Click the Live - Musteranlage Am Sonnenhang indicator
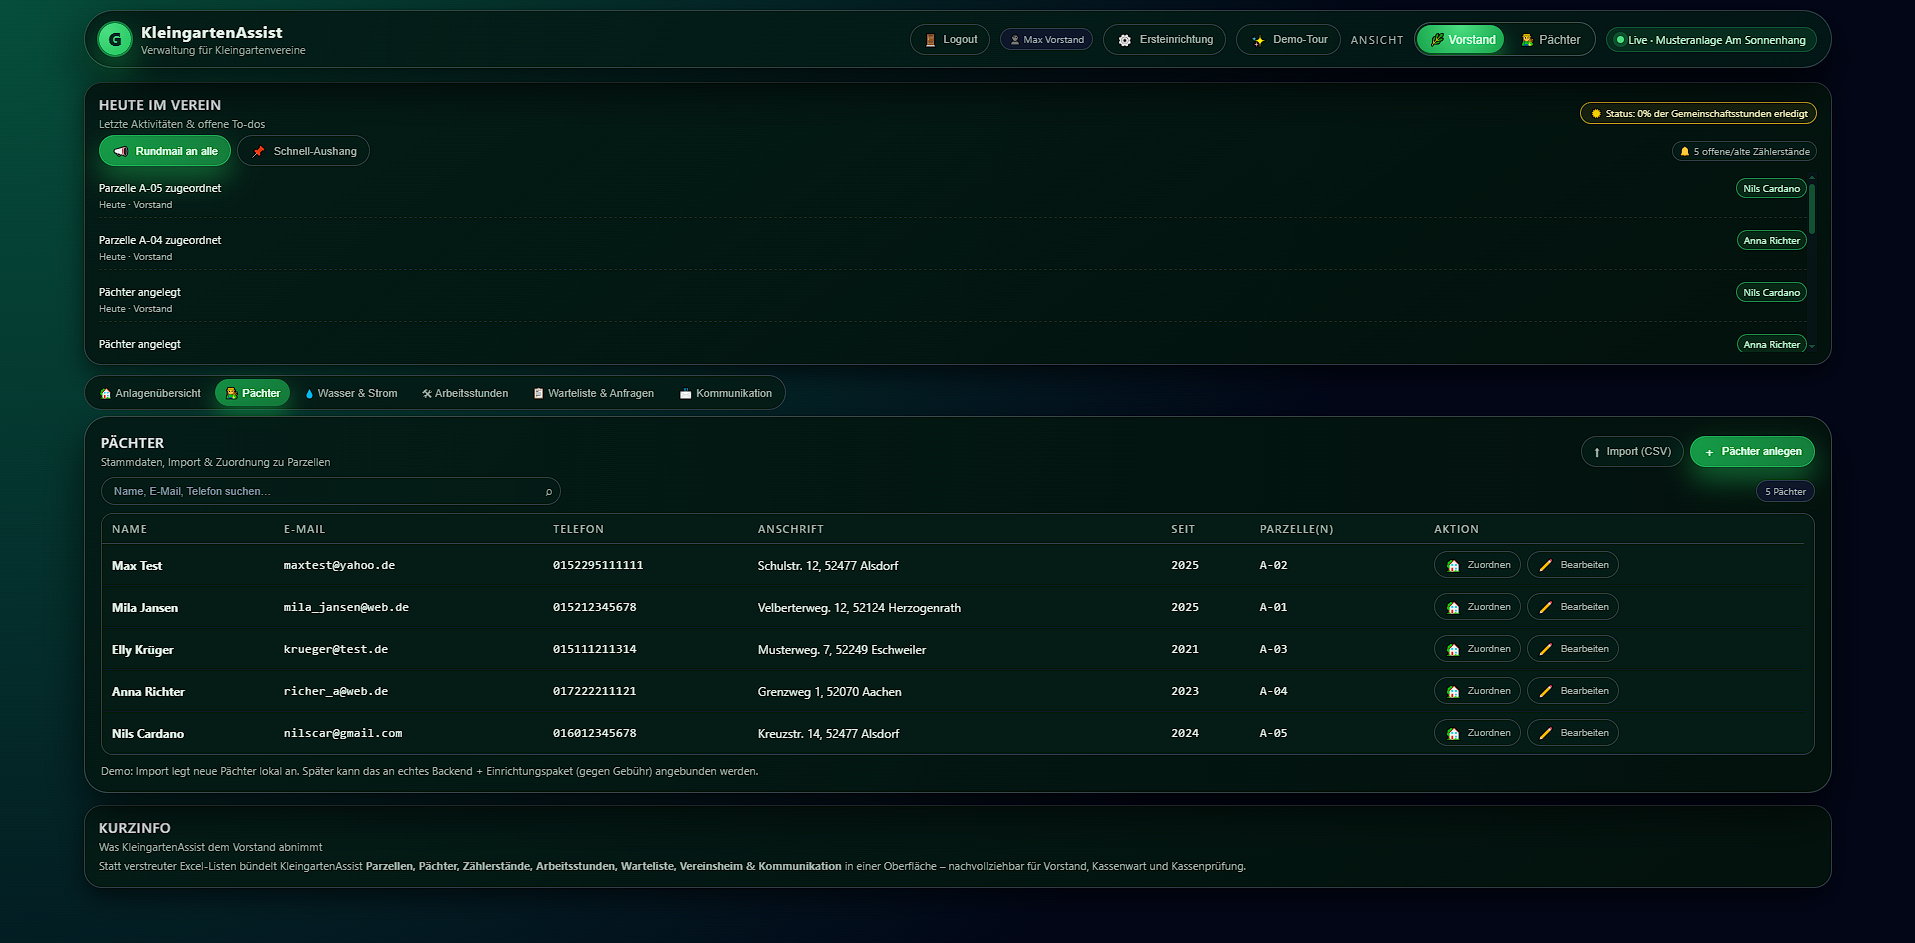 1710,40
